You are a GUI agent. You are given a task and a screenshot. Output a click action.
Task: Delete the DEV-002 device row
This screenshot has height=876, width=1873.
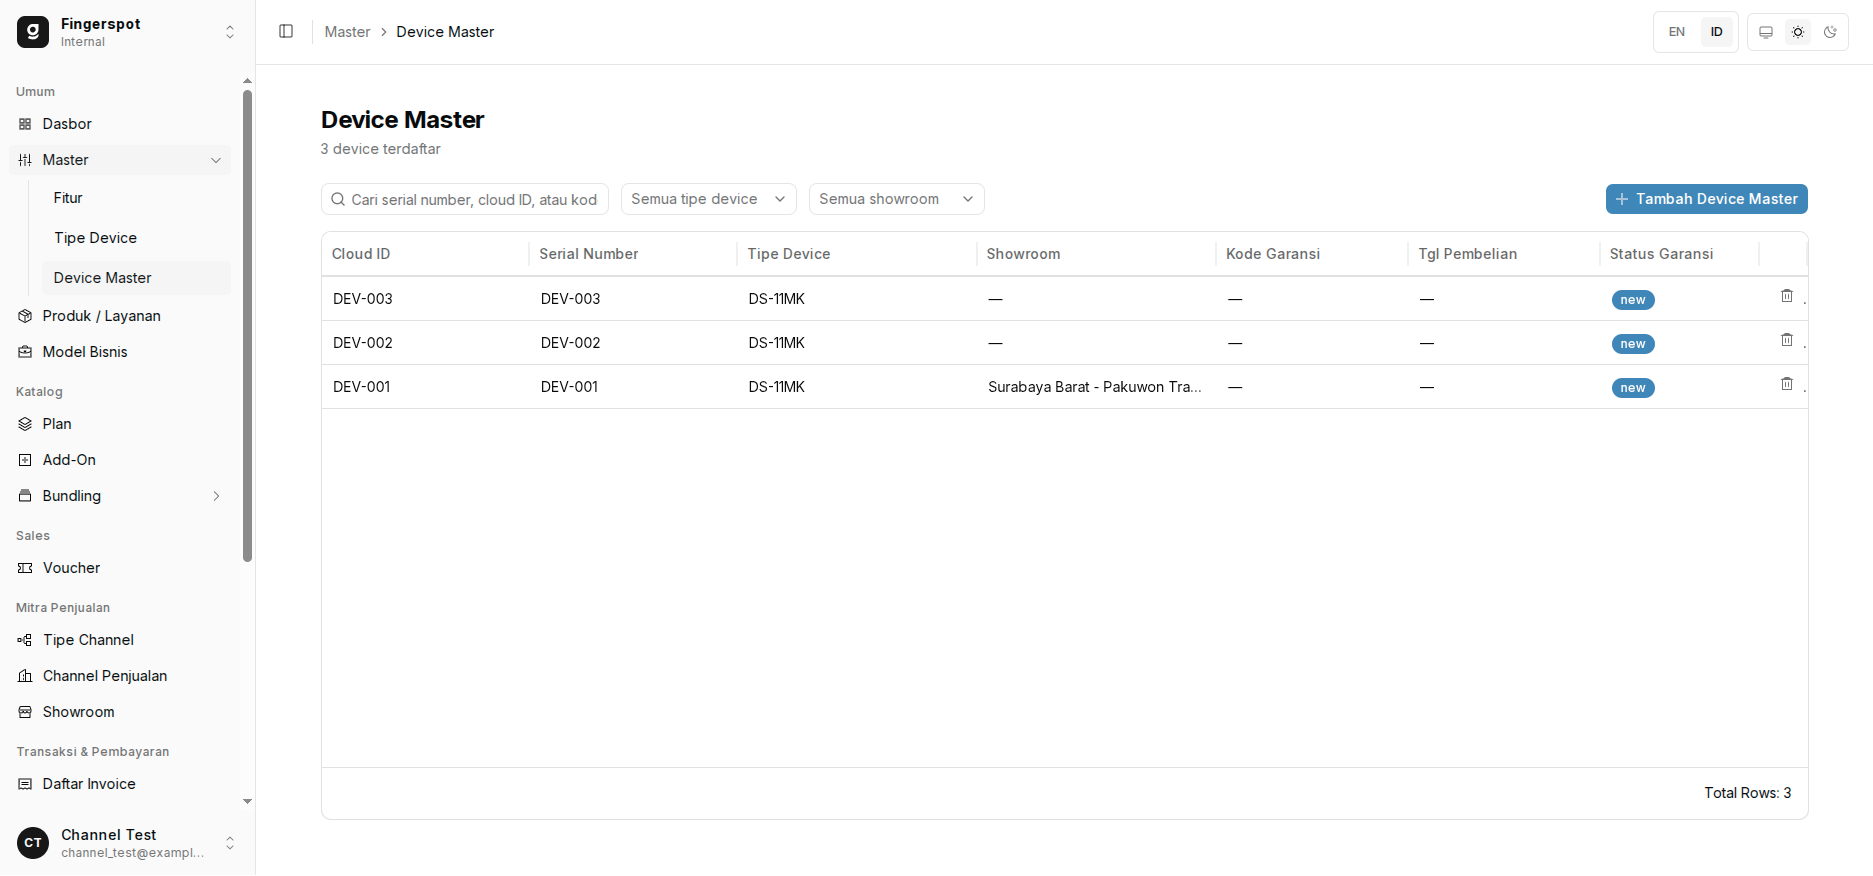click(x=1787, y=340)
